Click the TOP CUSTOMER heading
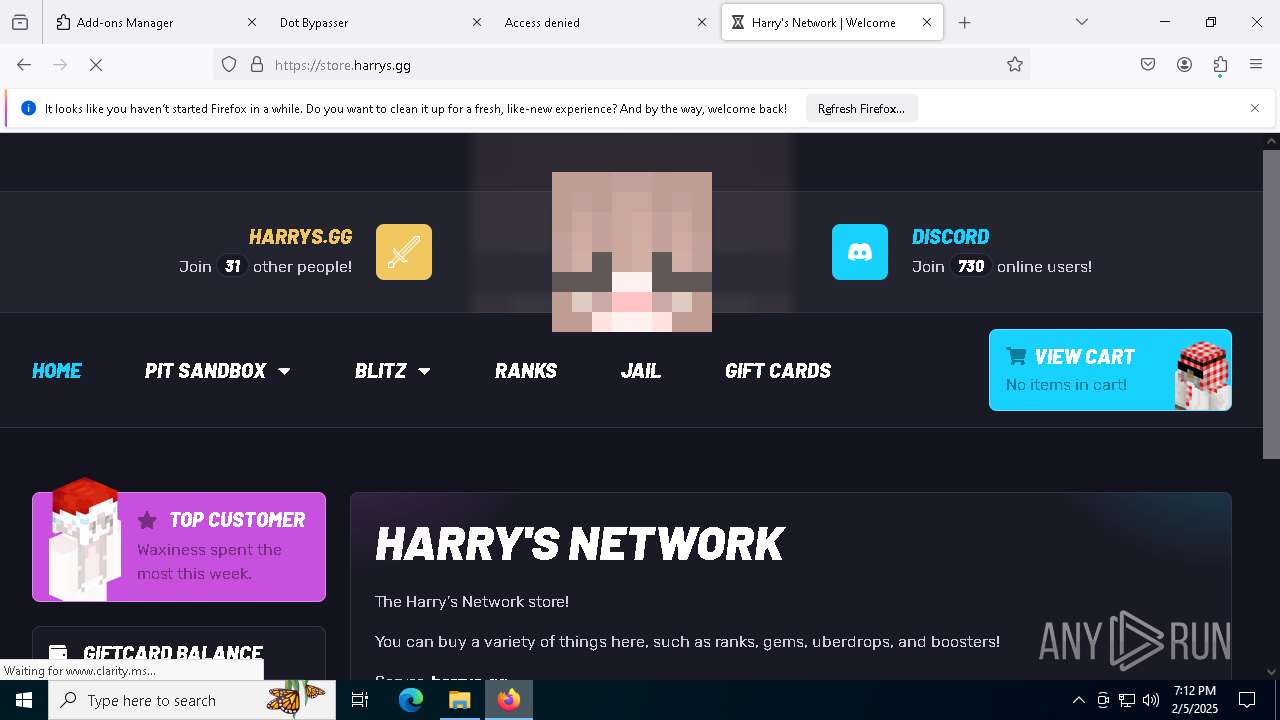The width and height of the screenshot is (1280, 720). [237, 520]
